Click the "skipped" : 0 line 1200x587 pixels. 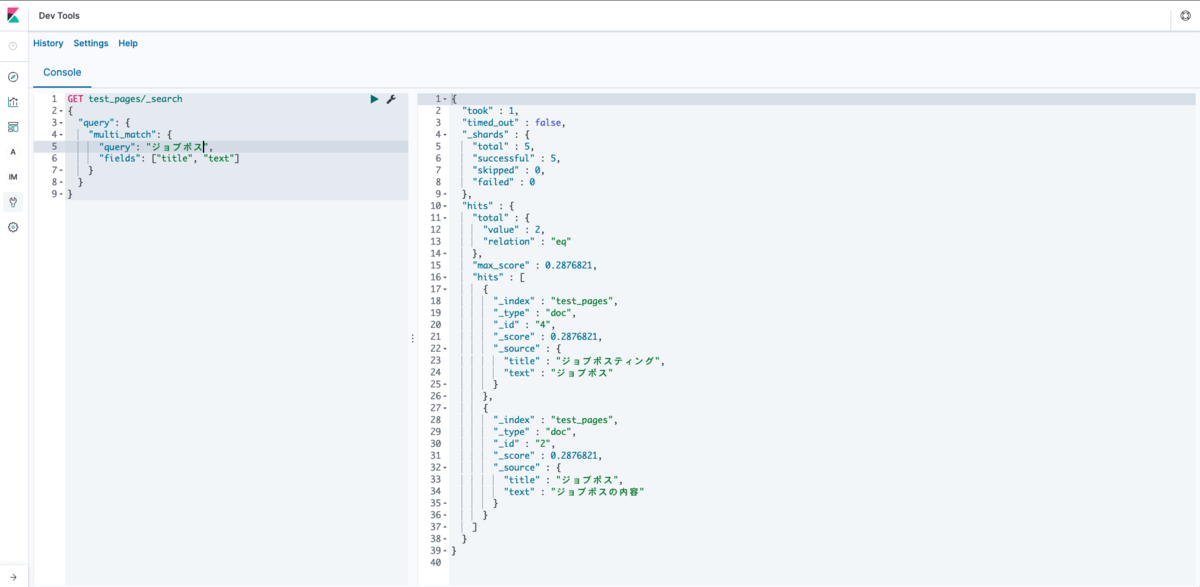(x=508, y=171)
